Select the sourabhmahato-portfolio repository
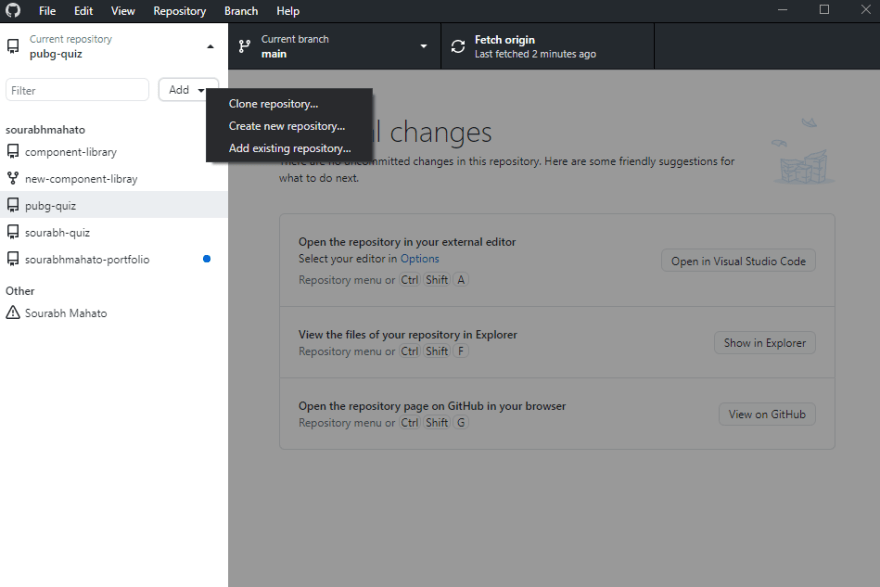 (114, 259)
